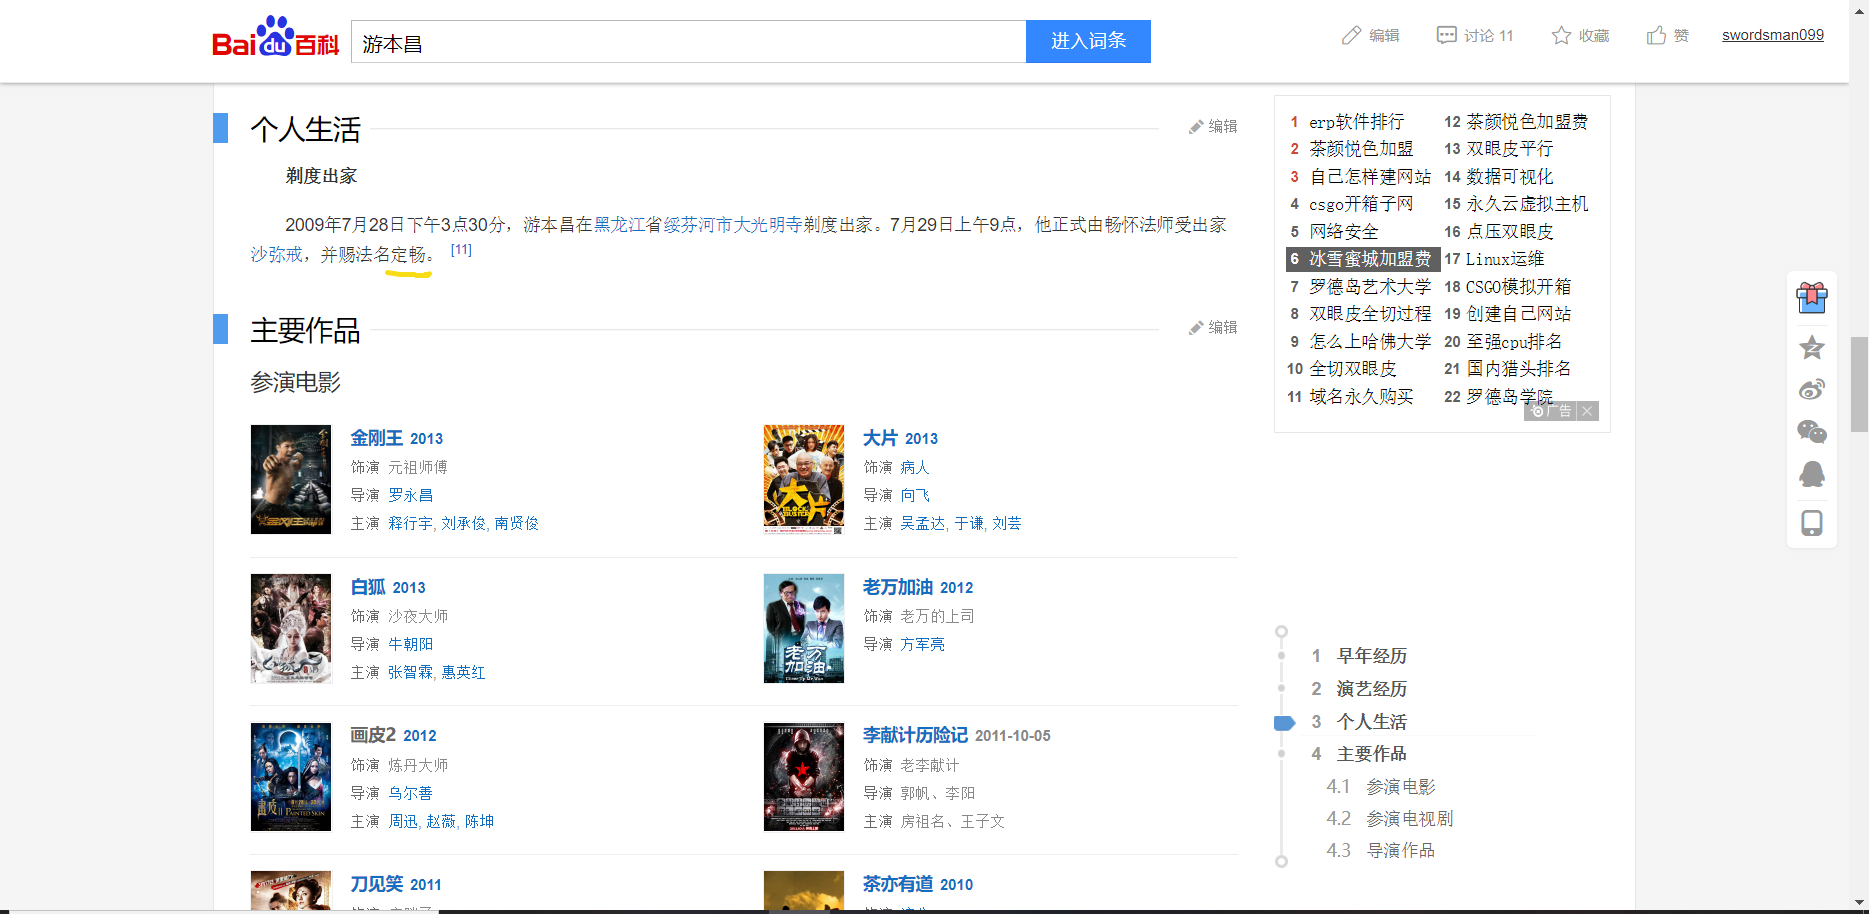Image resolution: width=1869 pixels, height=914 pixels.
Task: Click the ad link erp软件排行
Action: click(1356, 122)
